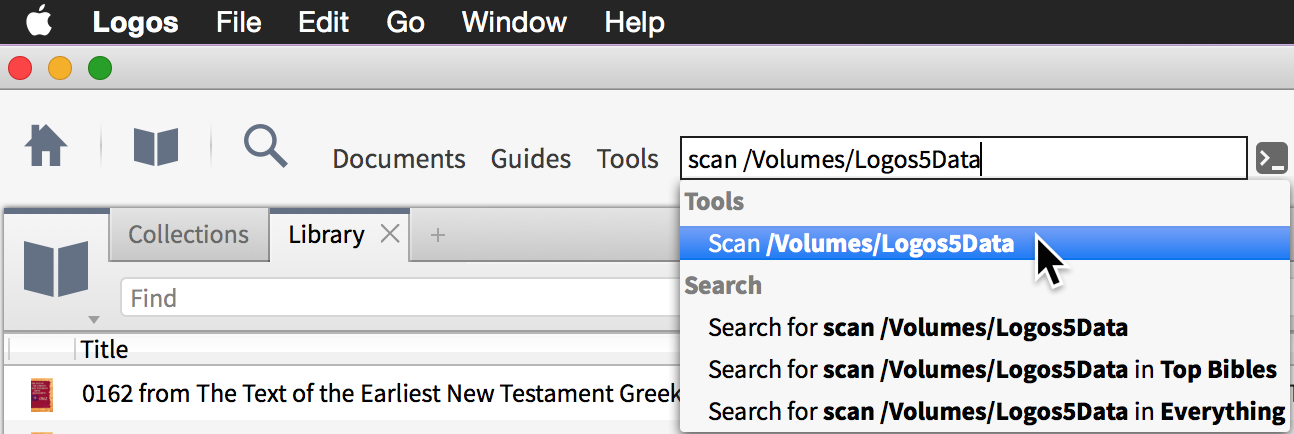This screenshot has width=1294, height=434.
Task: Click the Find field in Library
Action: pyautogui.click(x=400, y=297)
